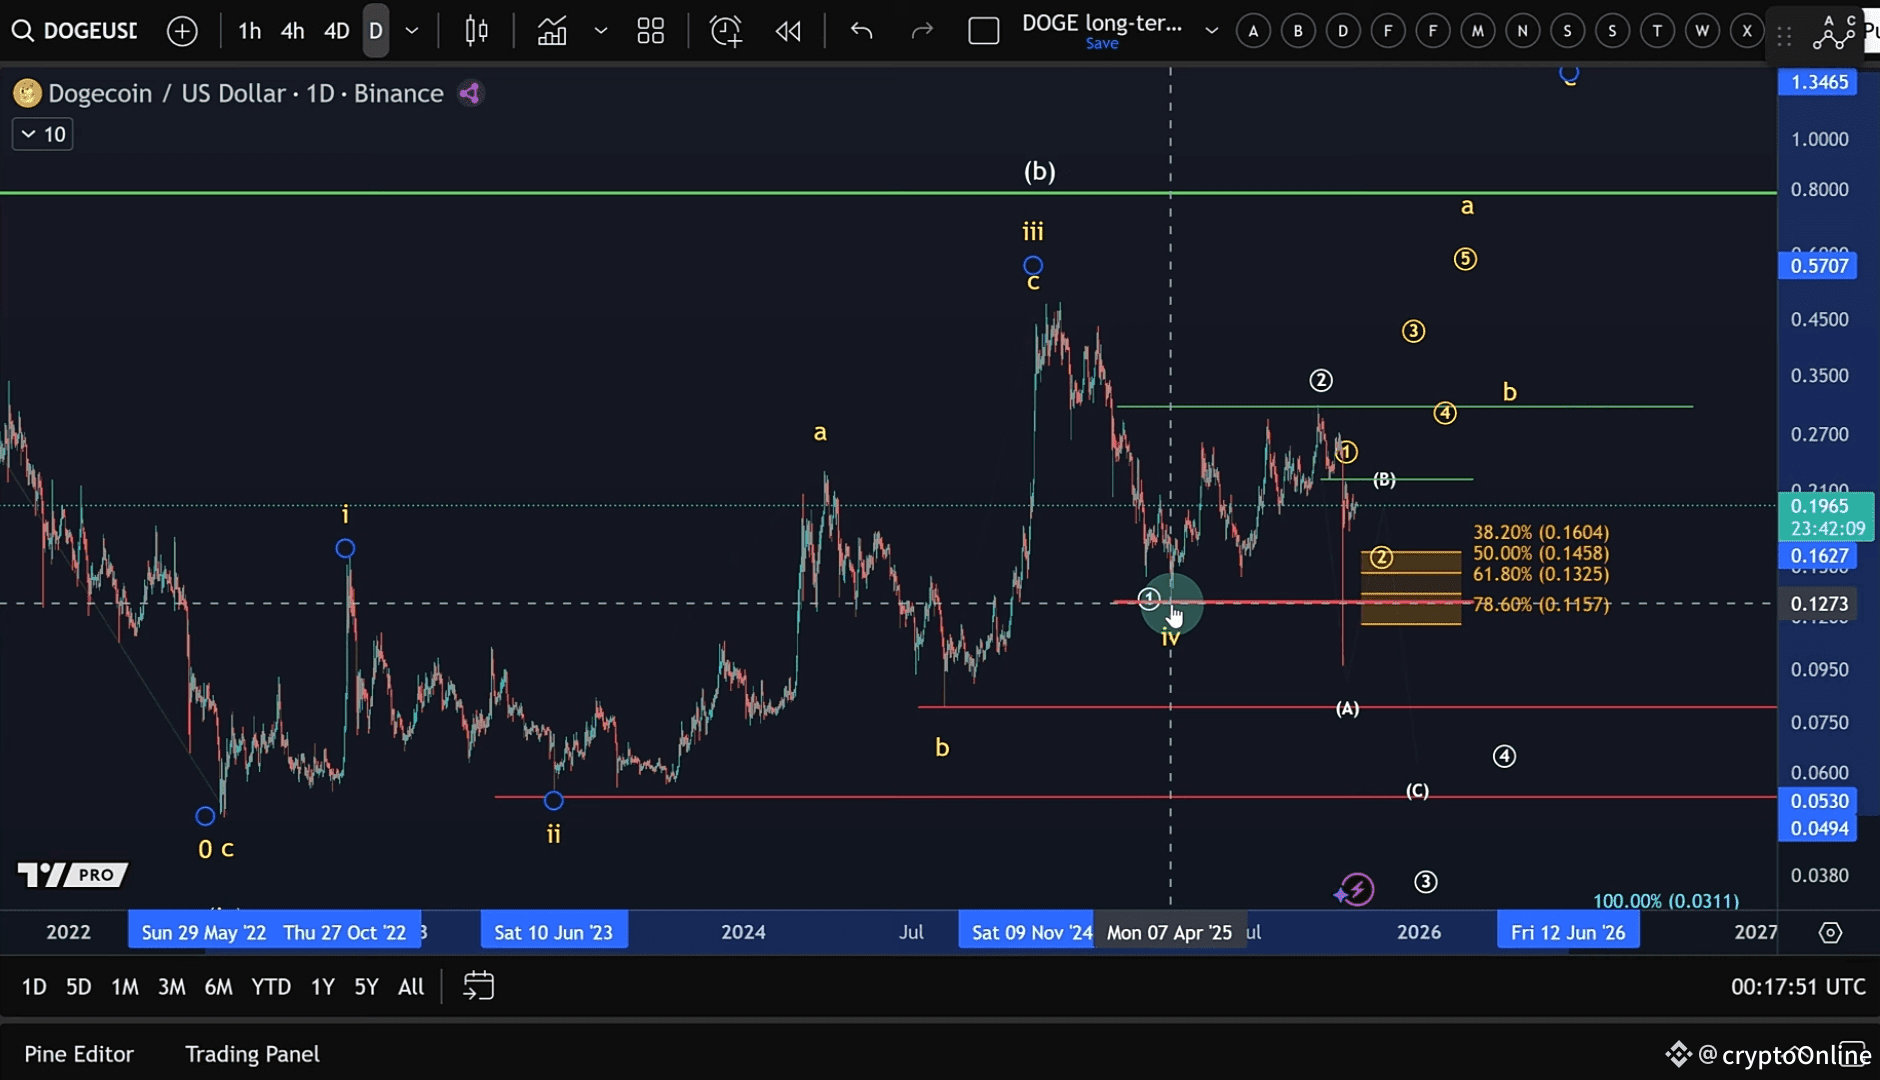Start bar replay mode

788,31
